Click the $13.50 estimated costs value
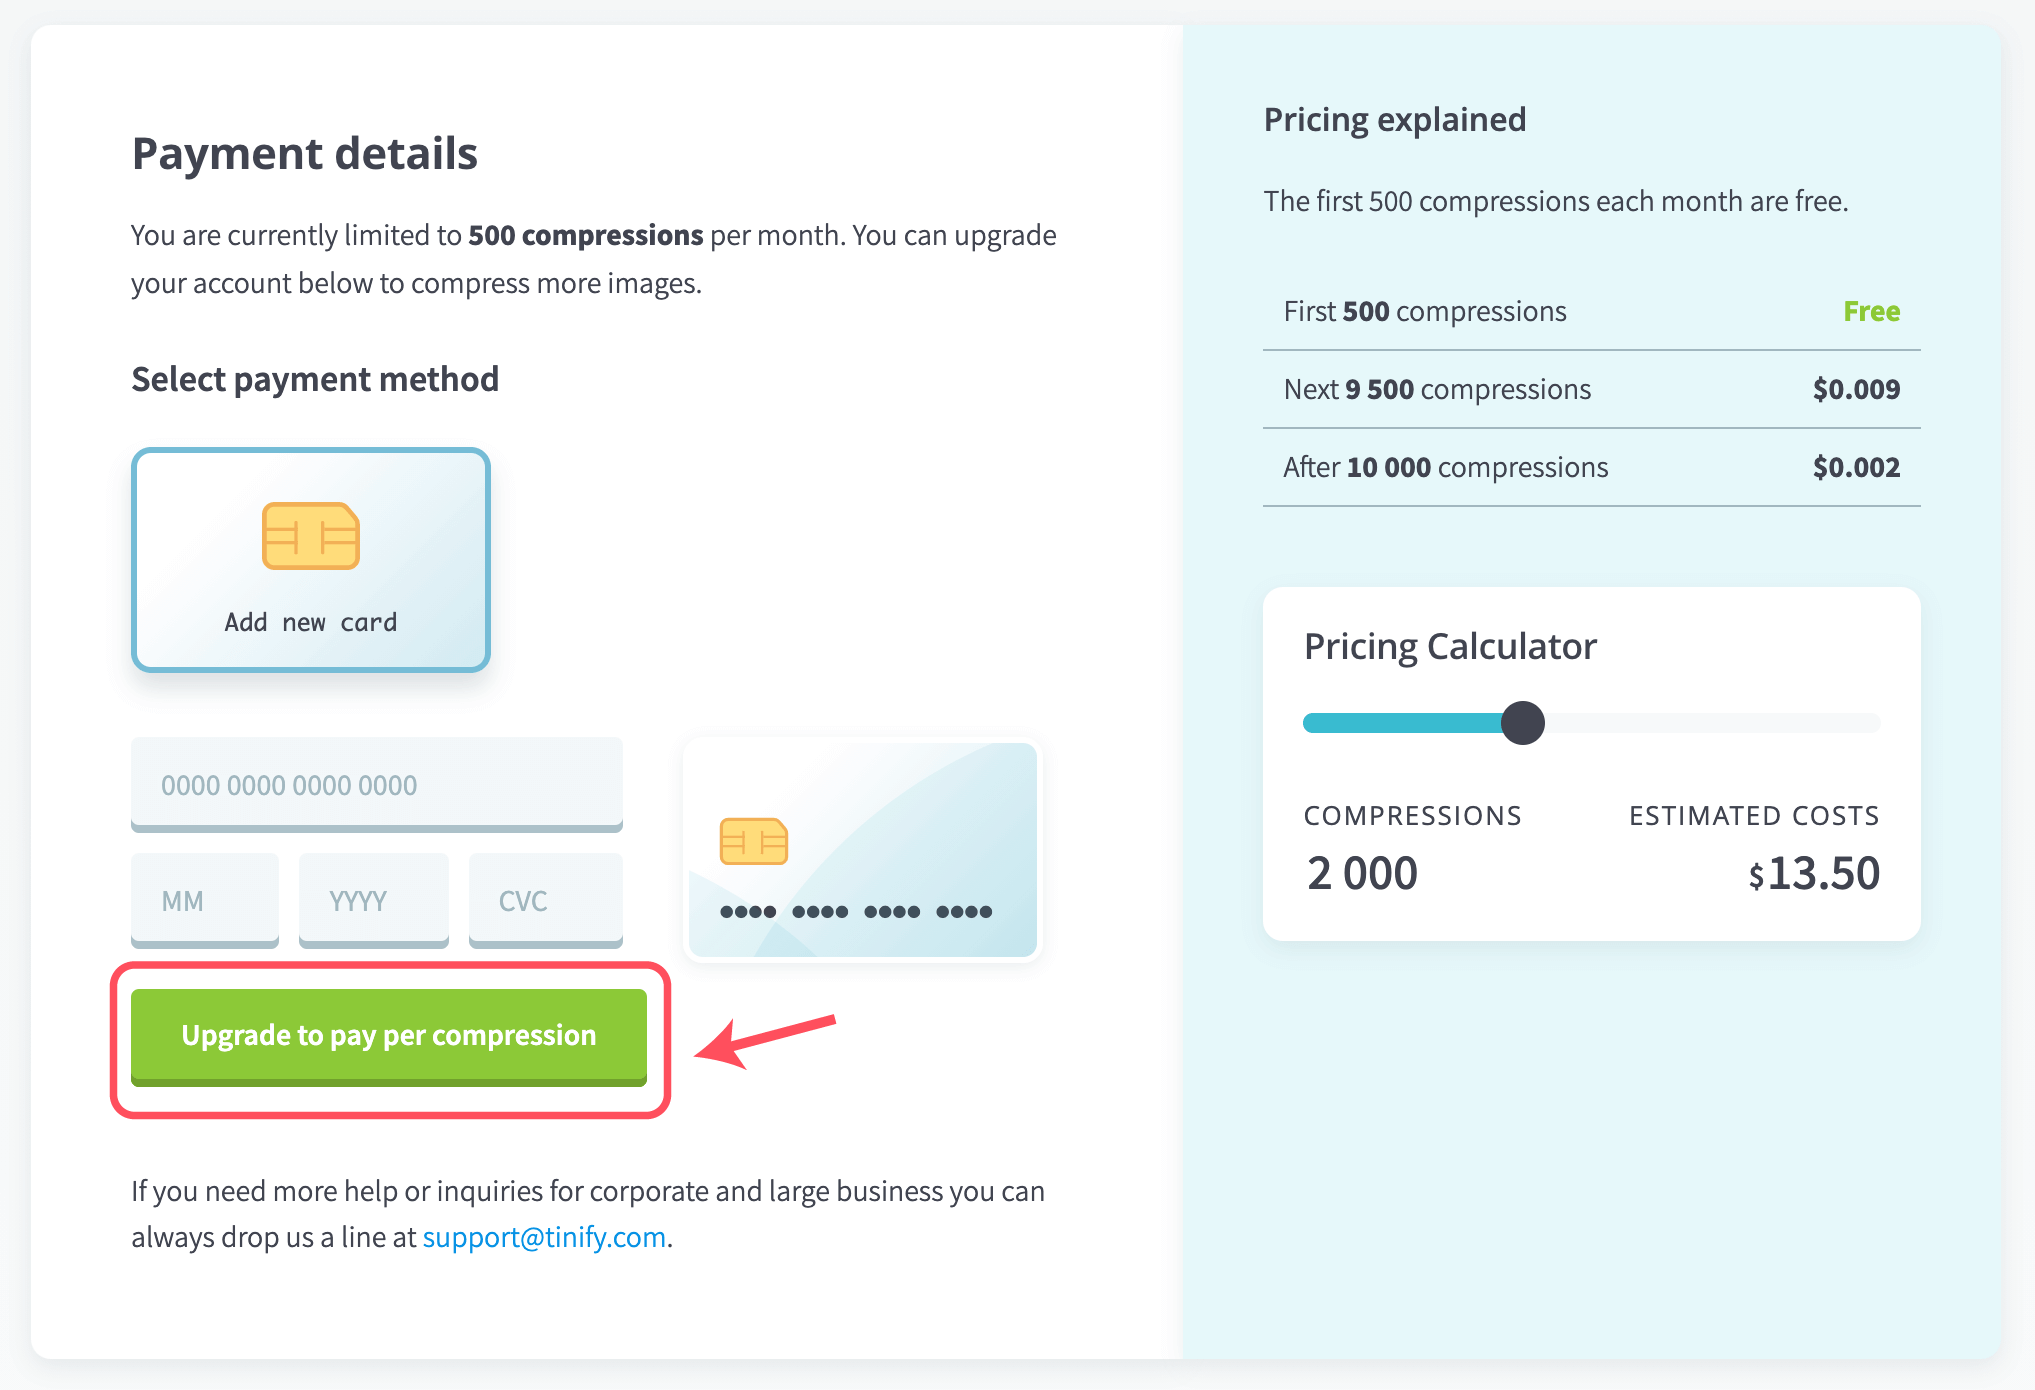 click(1814, 873)
